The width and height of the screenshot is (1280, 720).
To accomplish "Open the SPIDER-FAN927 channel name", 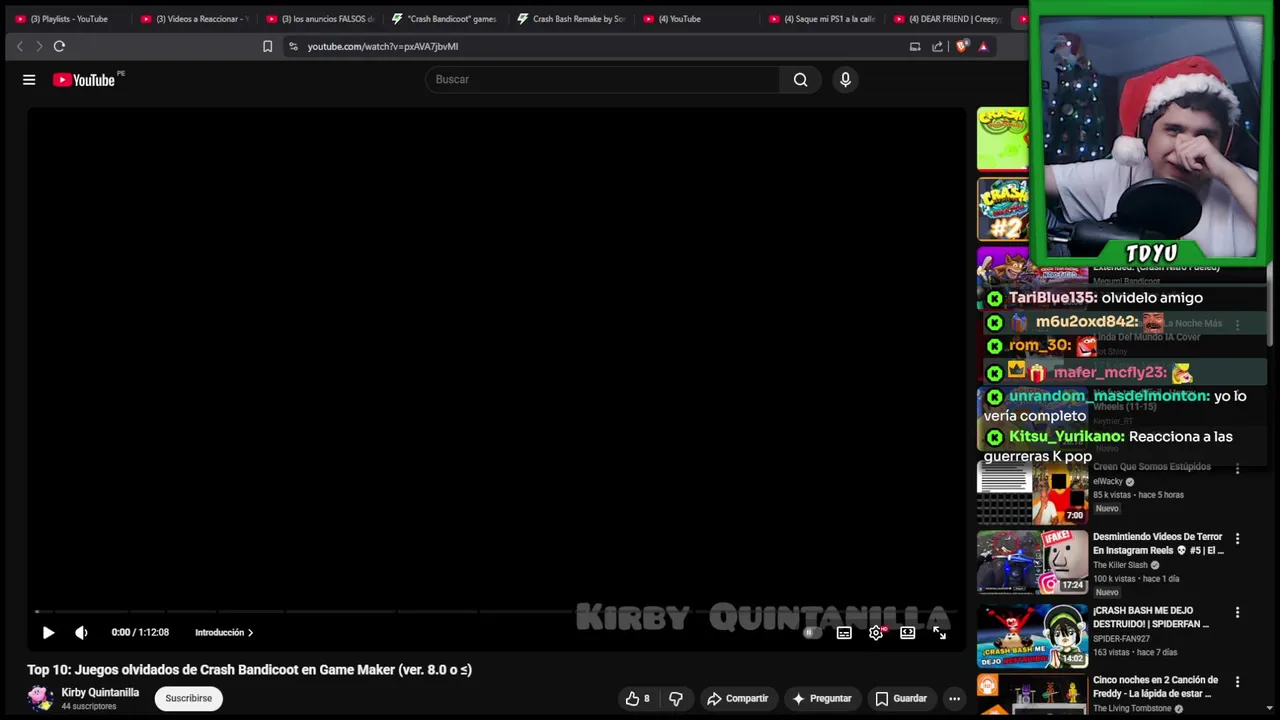I will point(1121,638).
